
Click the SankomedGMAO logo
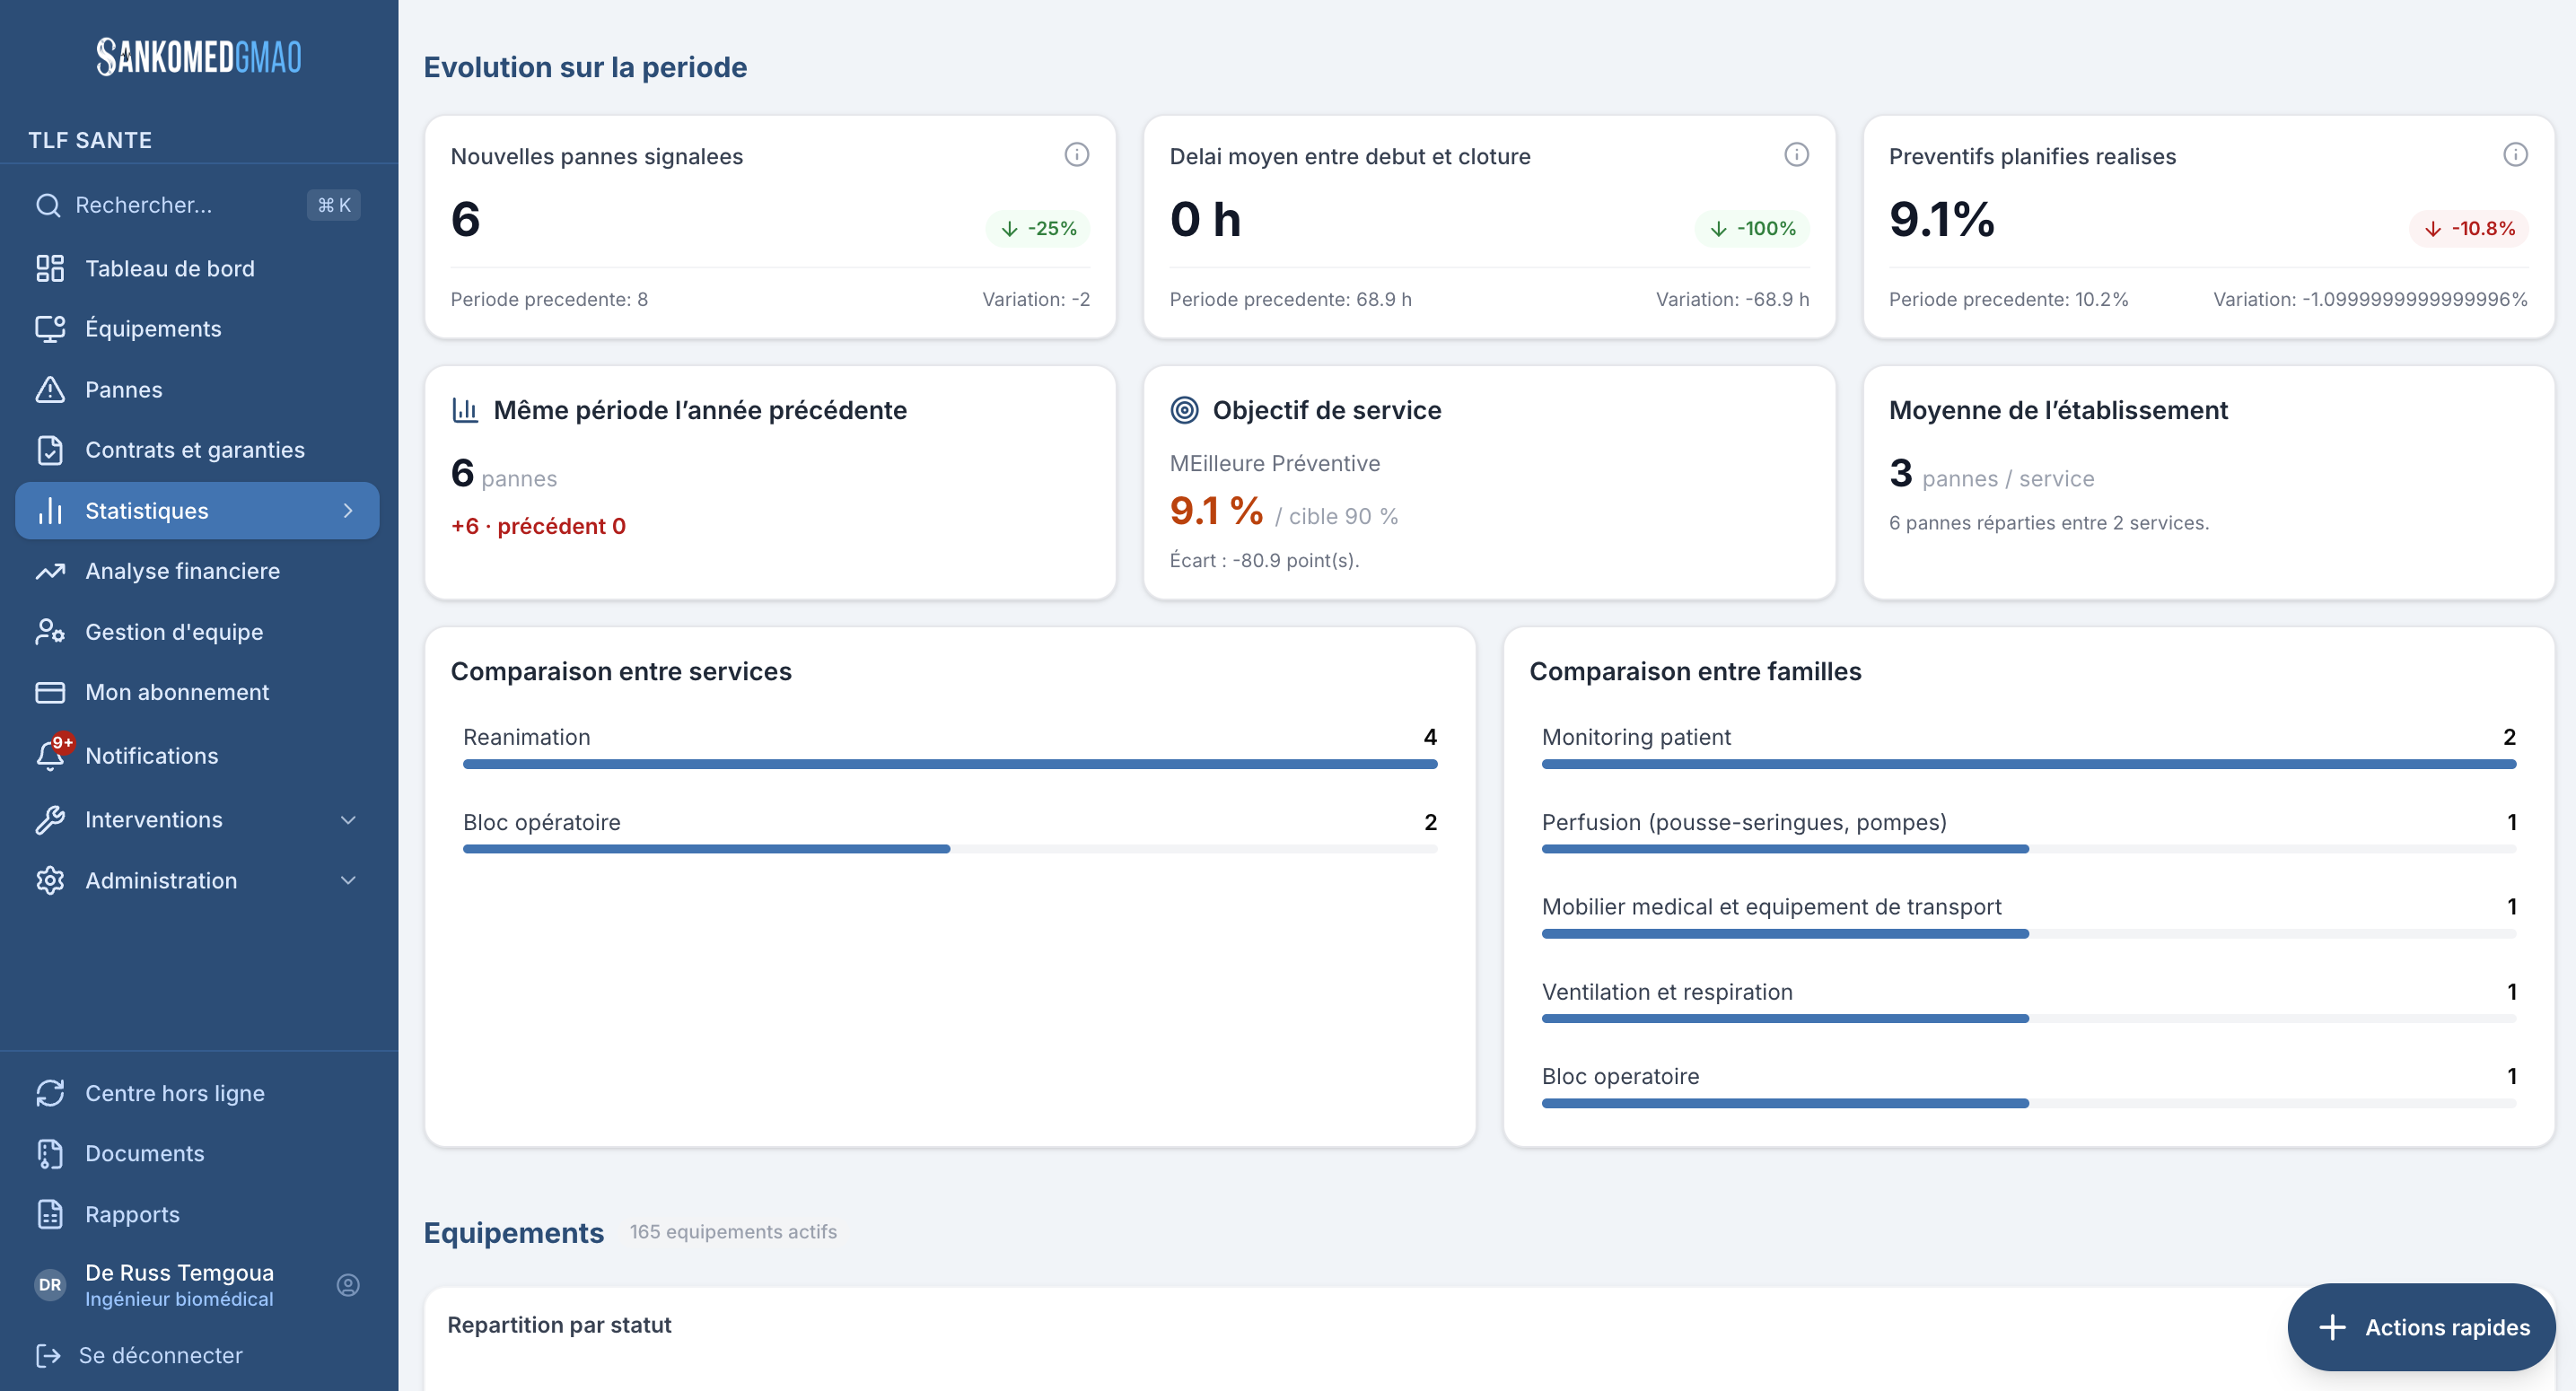click(198, 57)
